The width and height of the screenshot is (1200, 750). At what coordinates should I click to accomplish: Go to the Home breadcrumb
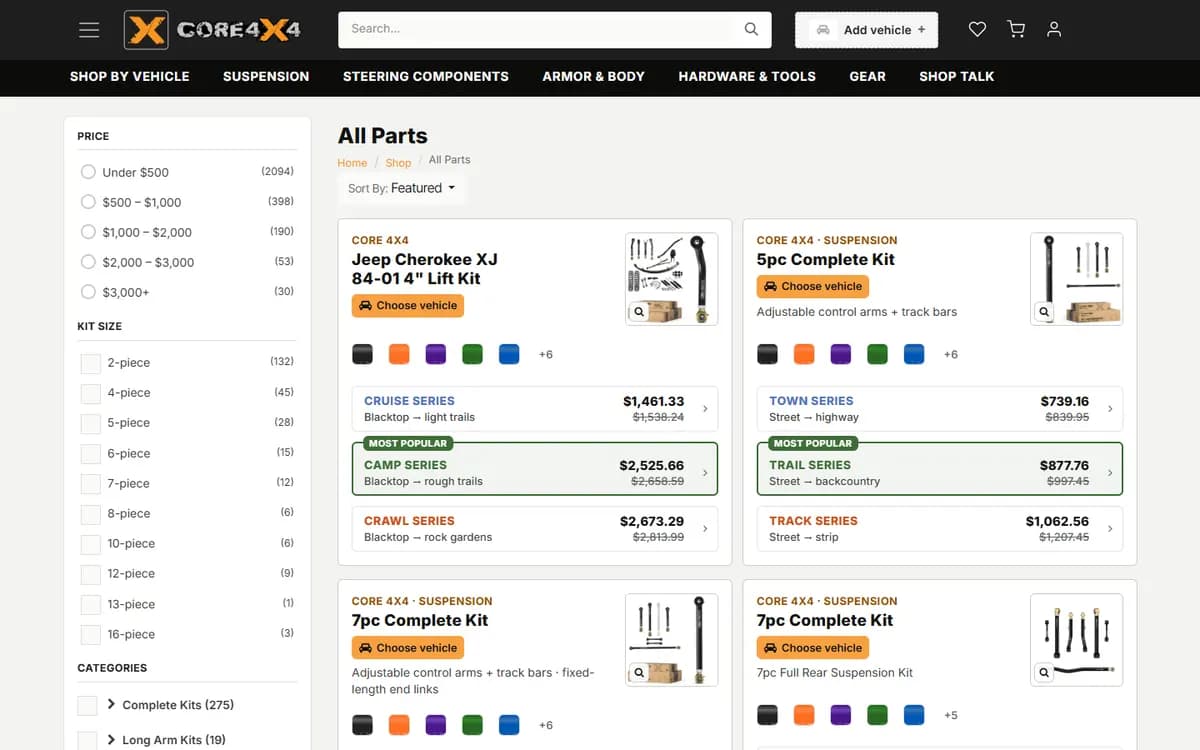[x=352, y=163]
